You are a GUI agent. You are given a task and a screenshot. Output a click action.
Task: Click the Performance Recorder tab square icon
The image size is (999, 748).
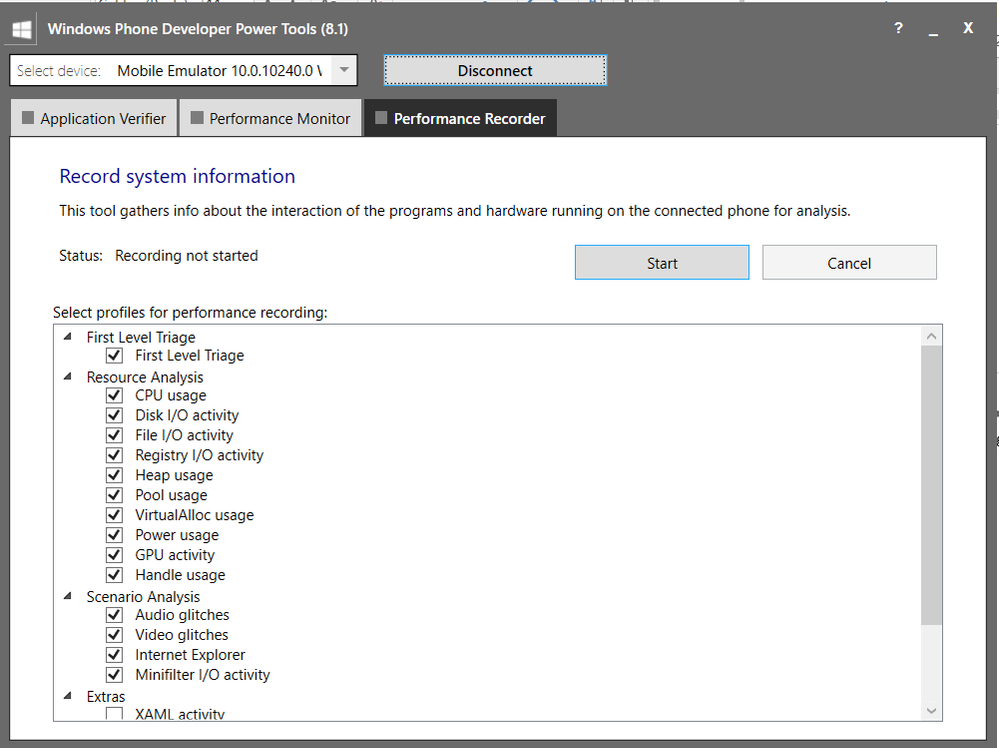click(x=381, y=118)
